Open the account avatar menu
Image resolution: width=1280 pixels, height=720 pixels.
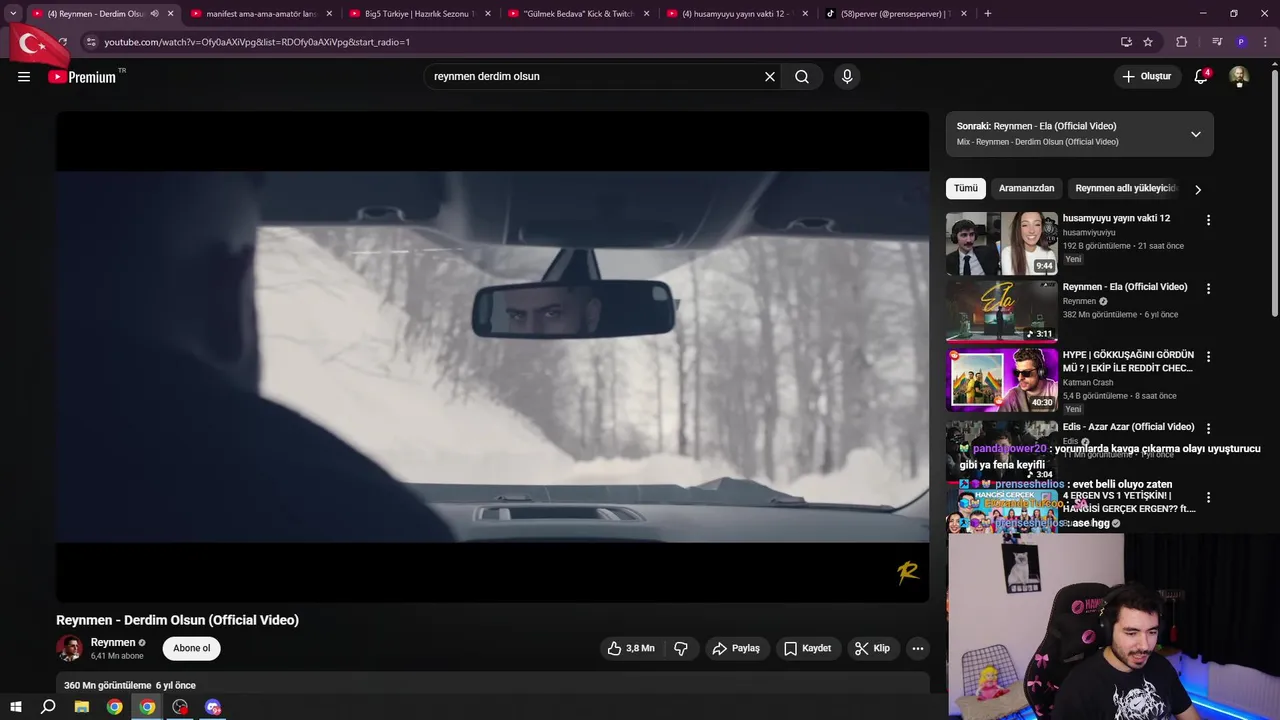pyautogui.click(x=1239, y=77)
